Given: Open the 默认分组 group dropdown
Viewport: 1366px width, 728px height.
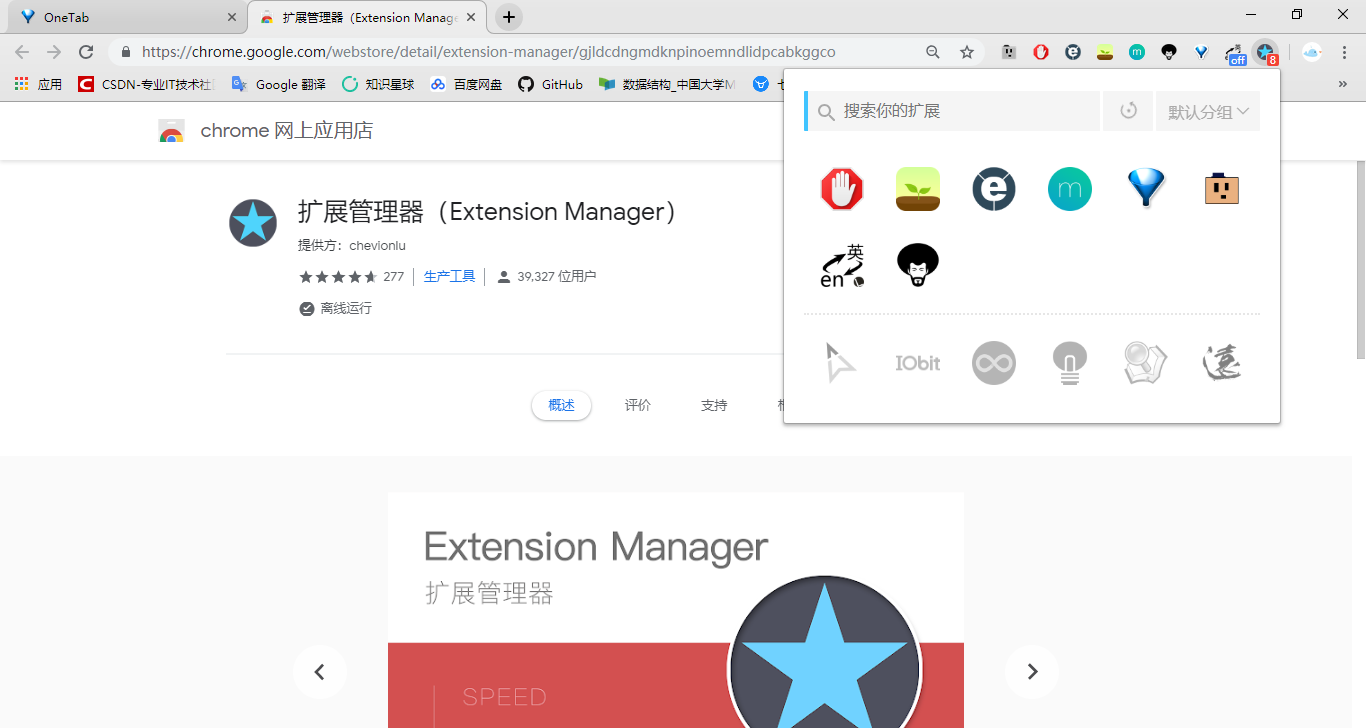Looking at the screenshot, I should [1208, 111].
